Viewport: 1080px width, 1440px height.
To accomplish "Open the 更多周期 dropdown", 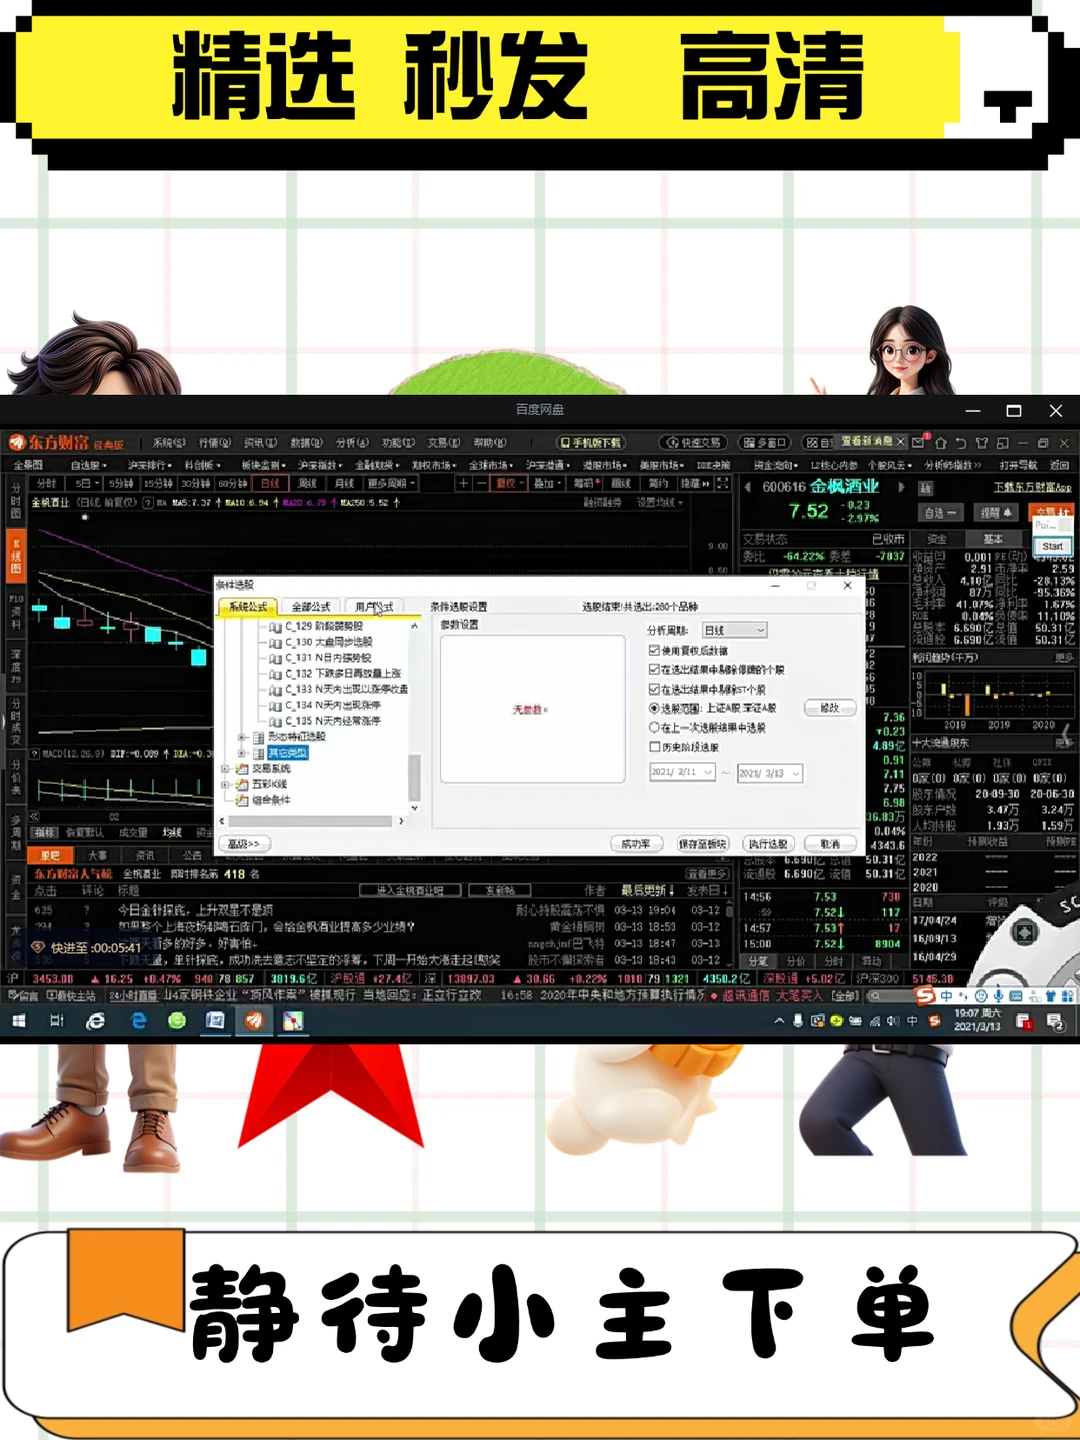I will (390, 484).
